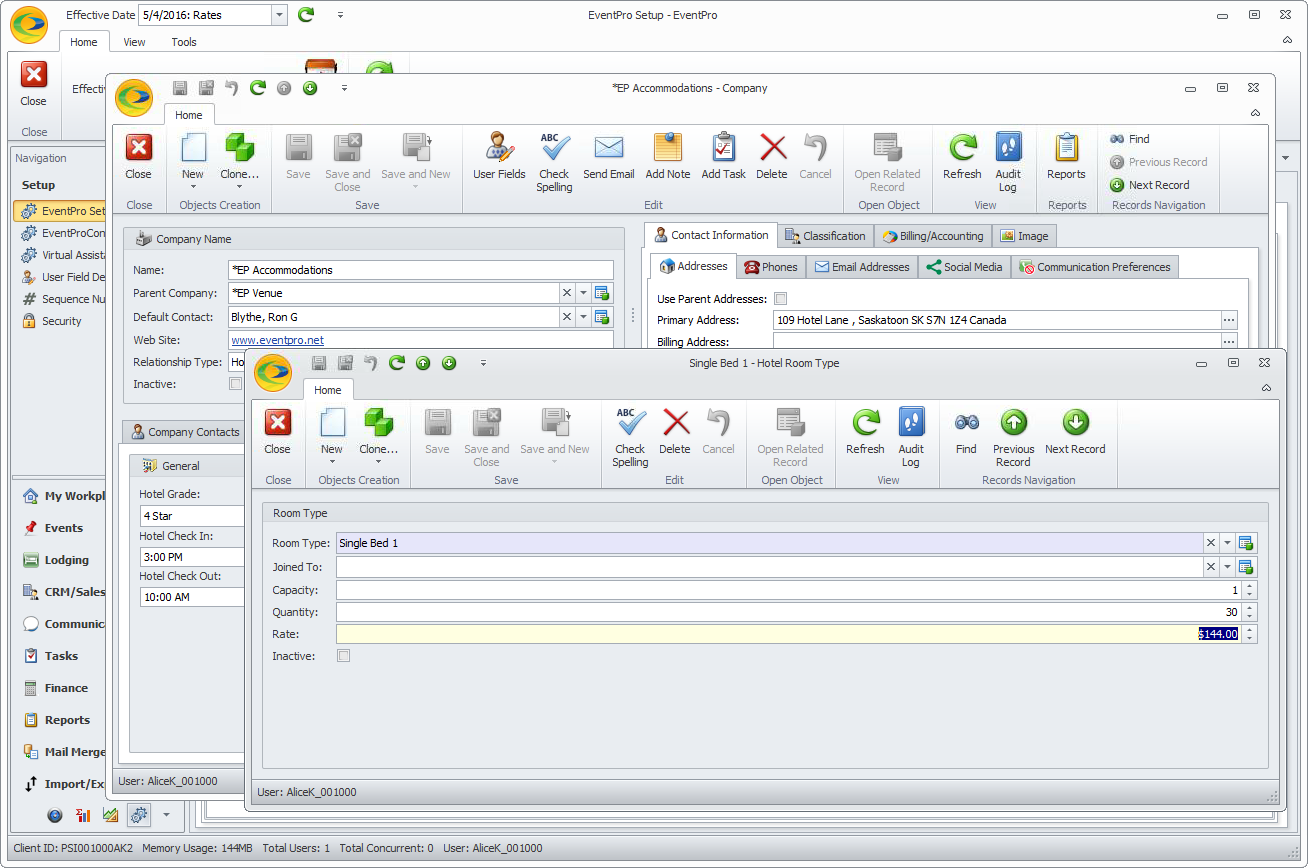1308x868 pixels.
Task: Open Audit Log in Hotel Room Type window
Action: point(911,437)
